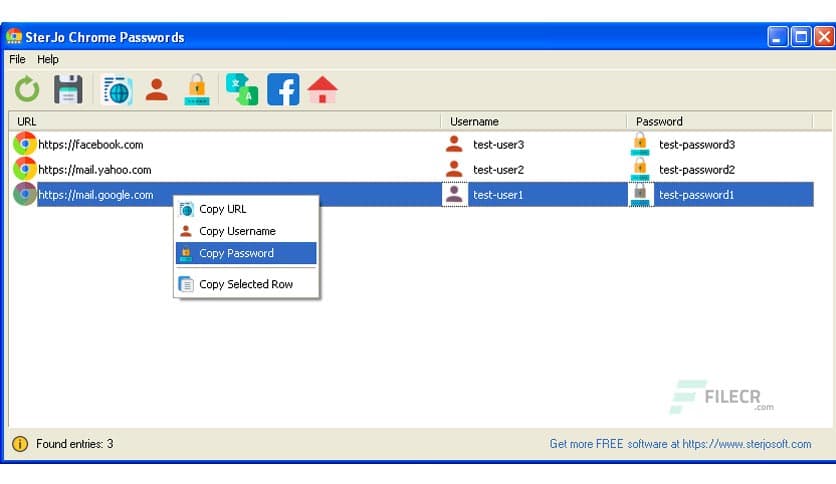836x484 pixels.
Task: Click the green Refresh toolbar icon
Action: click(x=27, y=90)
